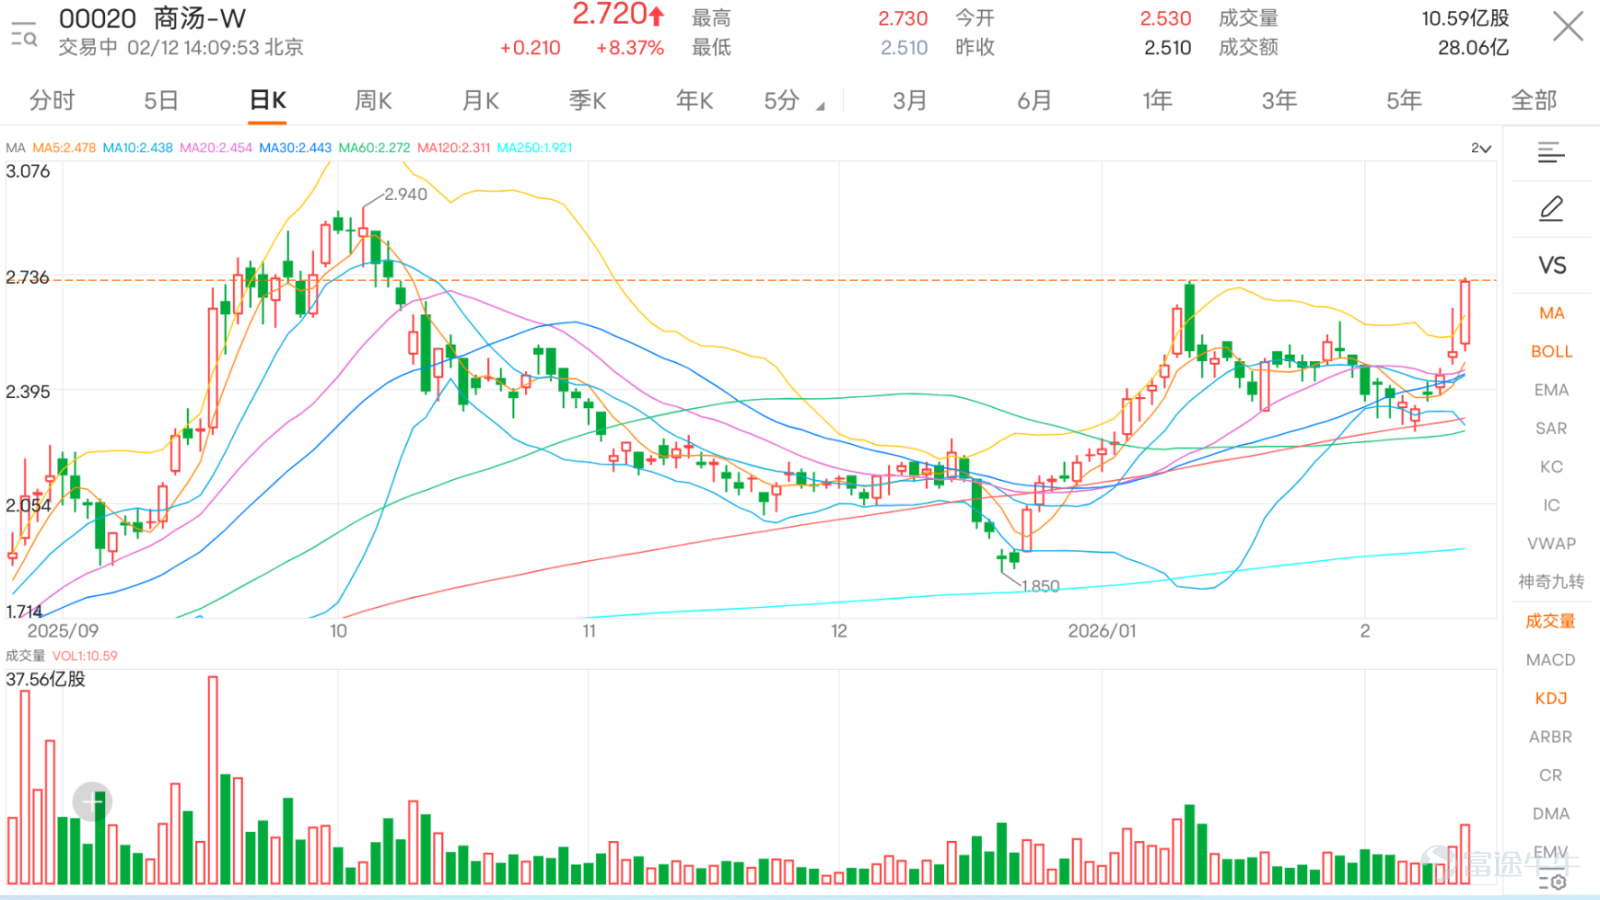
Task: Click the 1.850 low price marker
Action: point(1040,586)
